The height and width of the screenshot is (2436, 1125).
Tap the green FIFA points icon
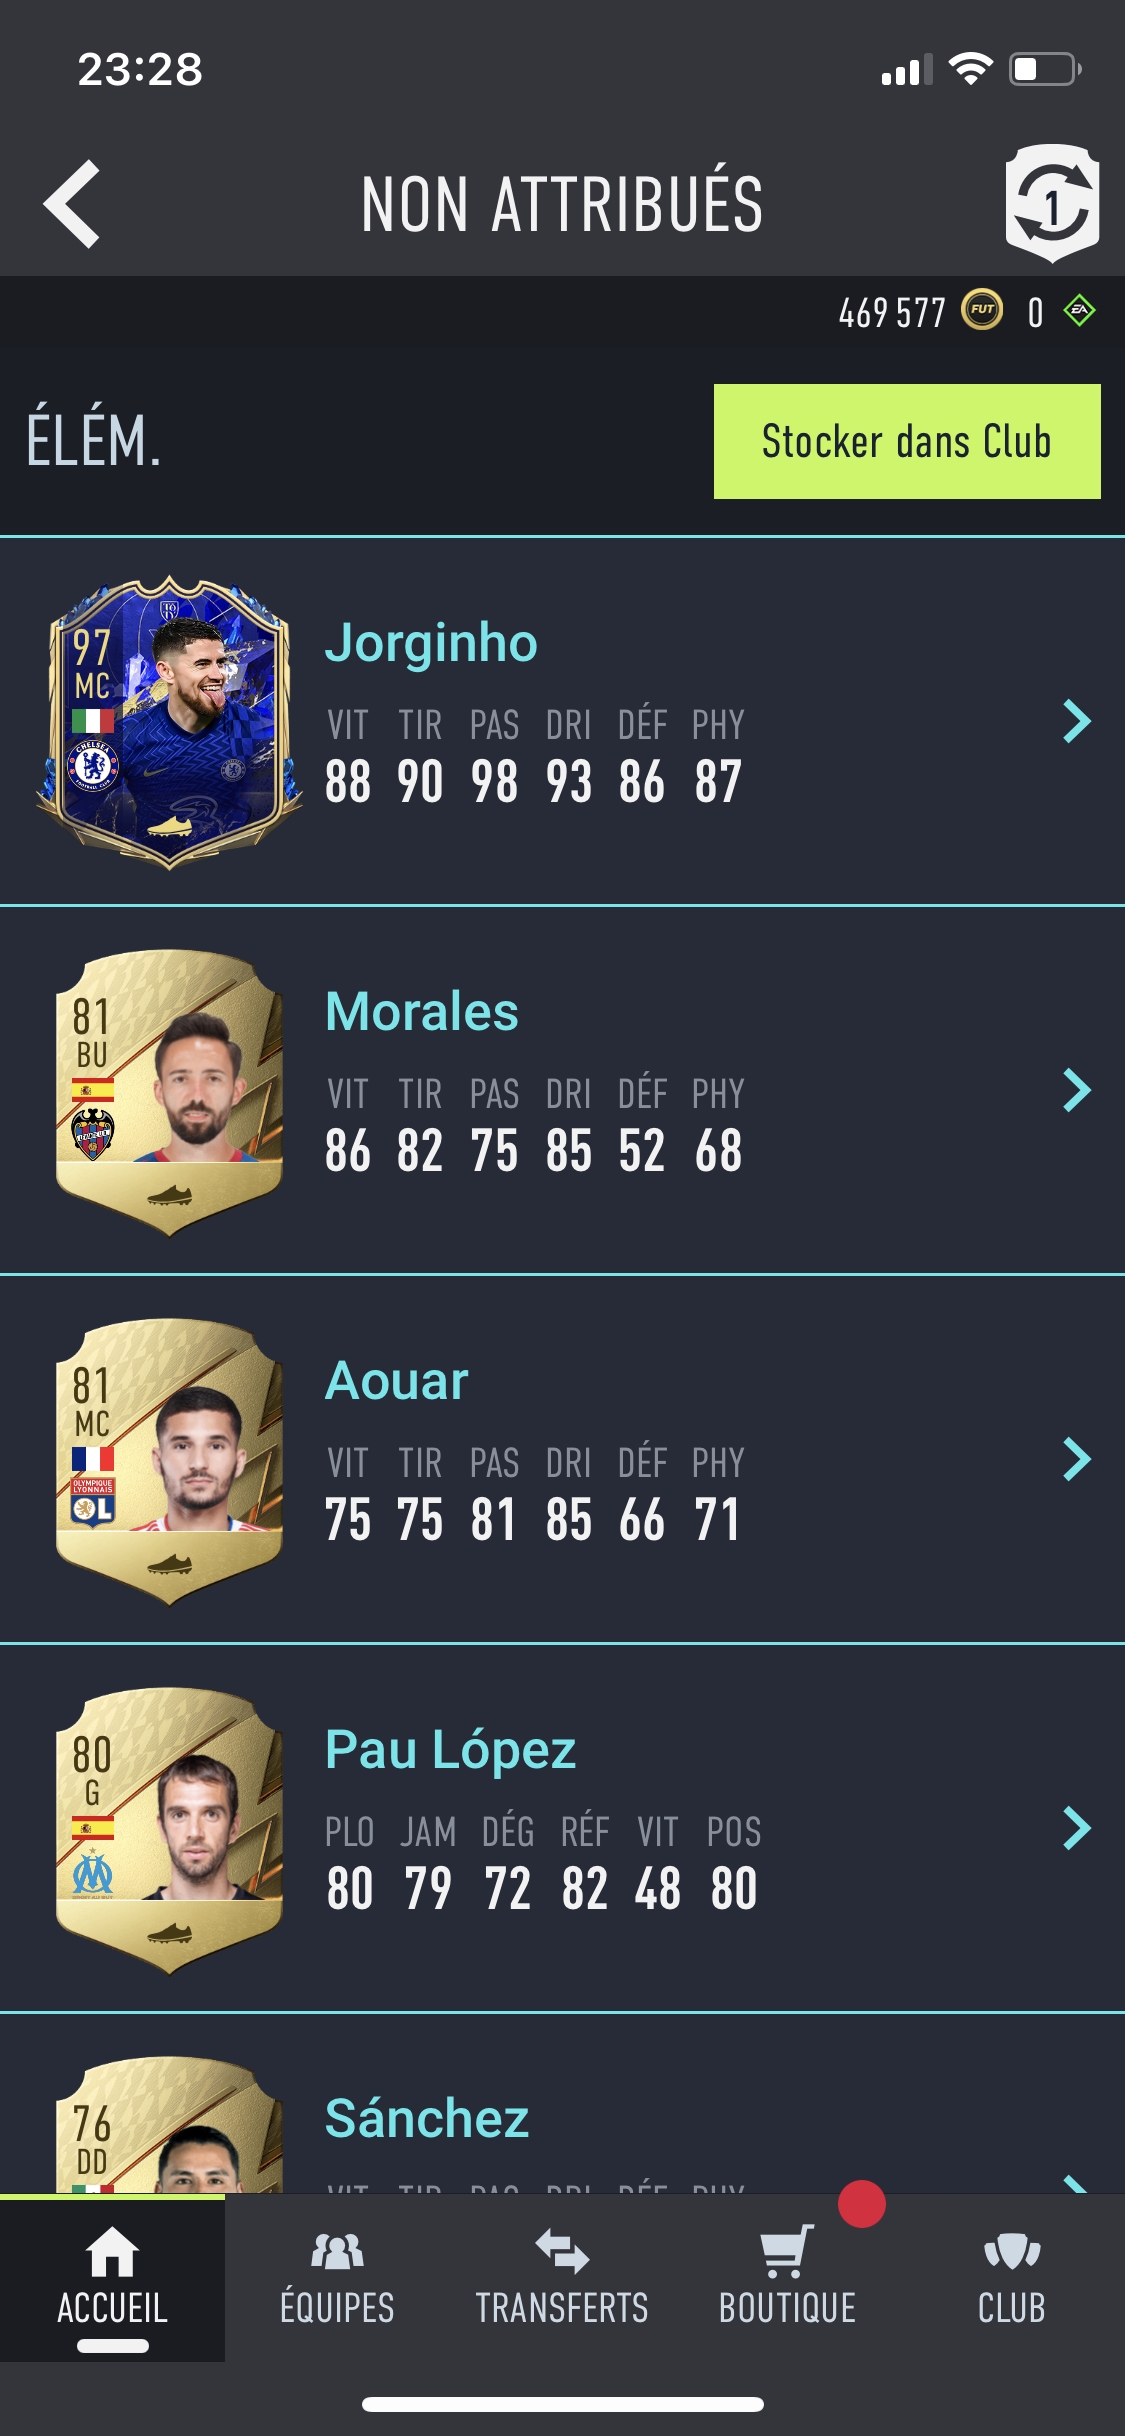1079,310
